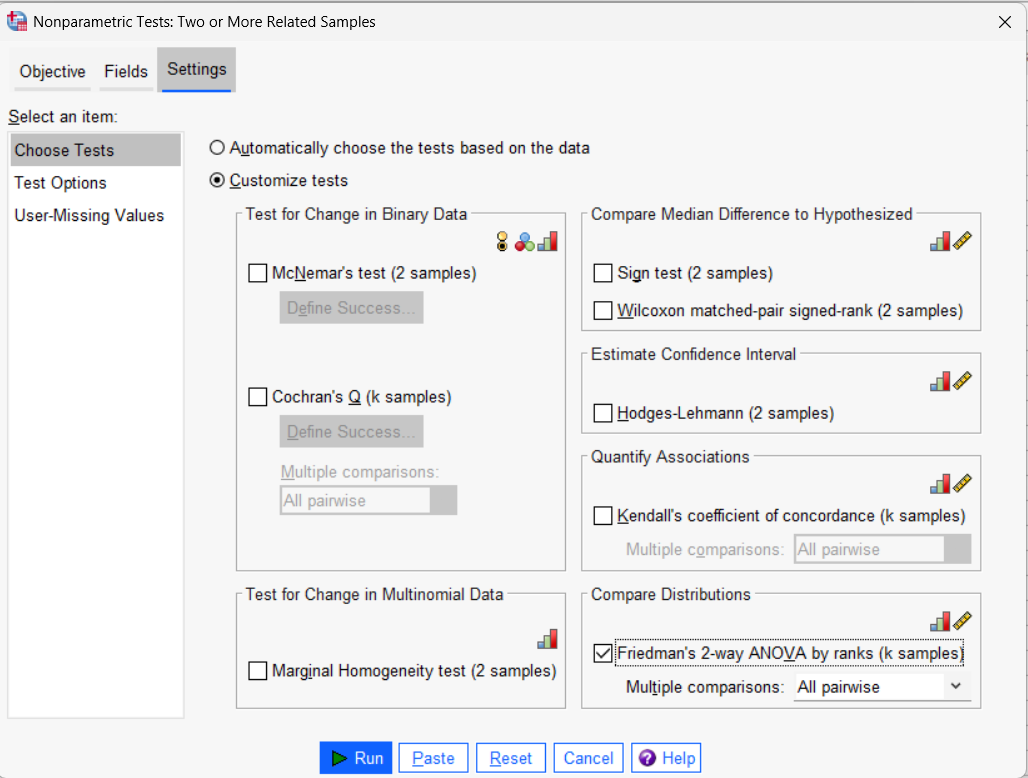Click the scale fields bar-chart icon in Binary Data panel

click(547, 240)
